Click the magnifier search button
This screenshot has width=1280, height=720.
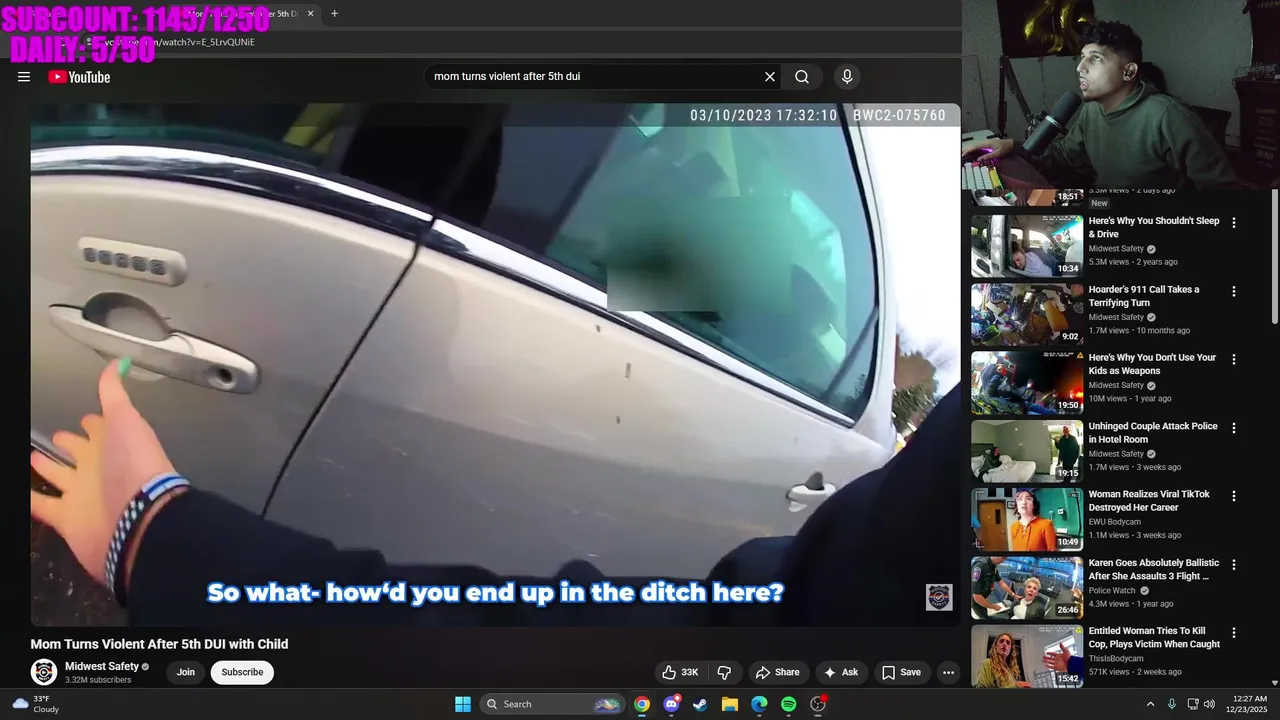[x=802, y=77]
